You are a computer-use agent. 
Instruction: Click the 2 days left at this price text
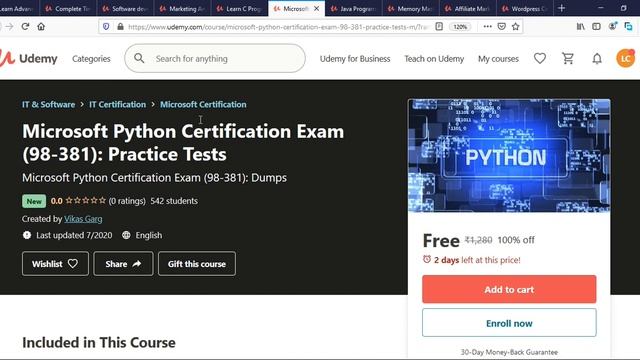point(477,260)
